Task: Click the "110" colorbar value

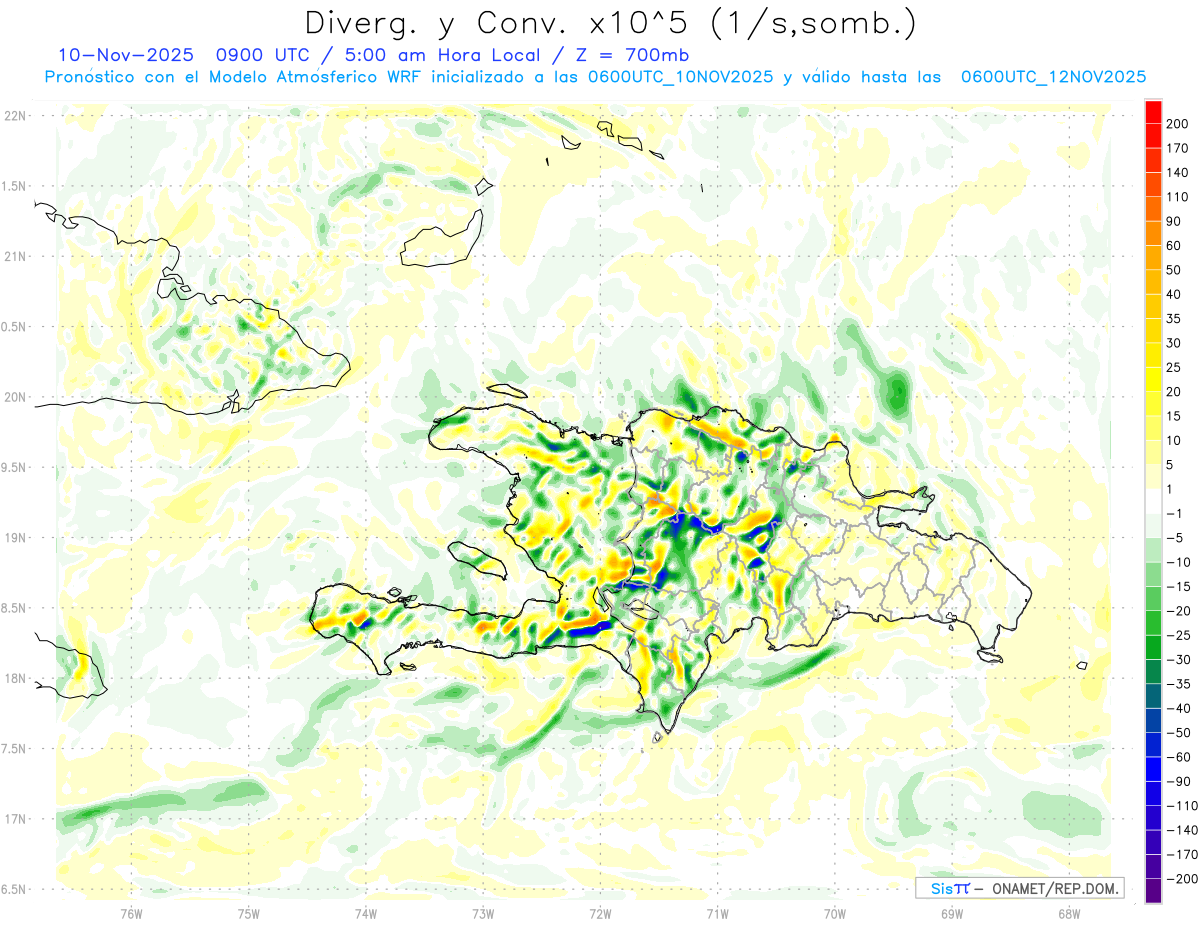Action: [1177, 197]
